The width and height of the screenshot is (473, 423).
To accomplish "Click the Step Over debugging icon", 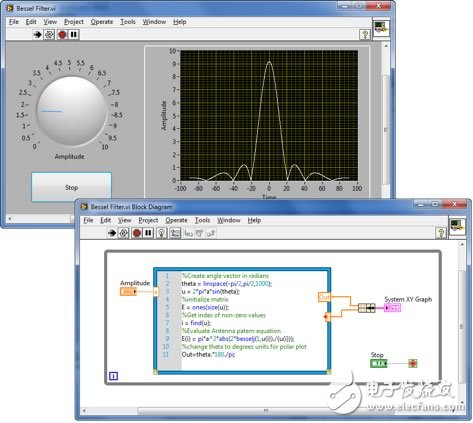I will click(200, 233).
